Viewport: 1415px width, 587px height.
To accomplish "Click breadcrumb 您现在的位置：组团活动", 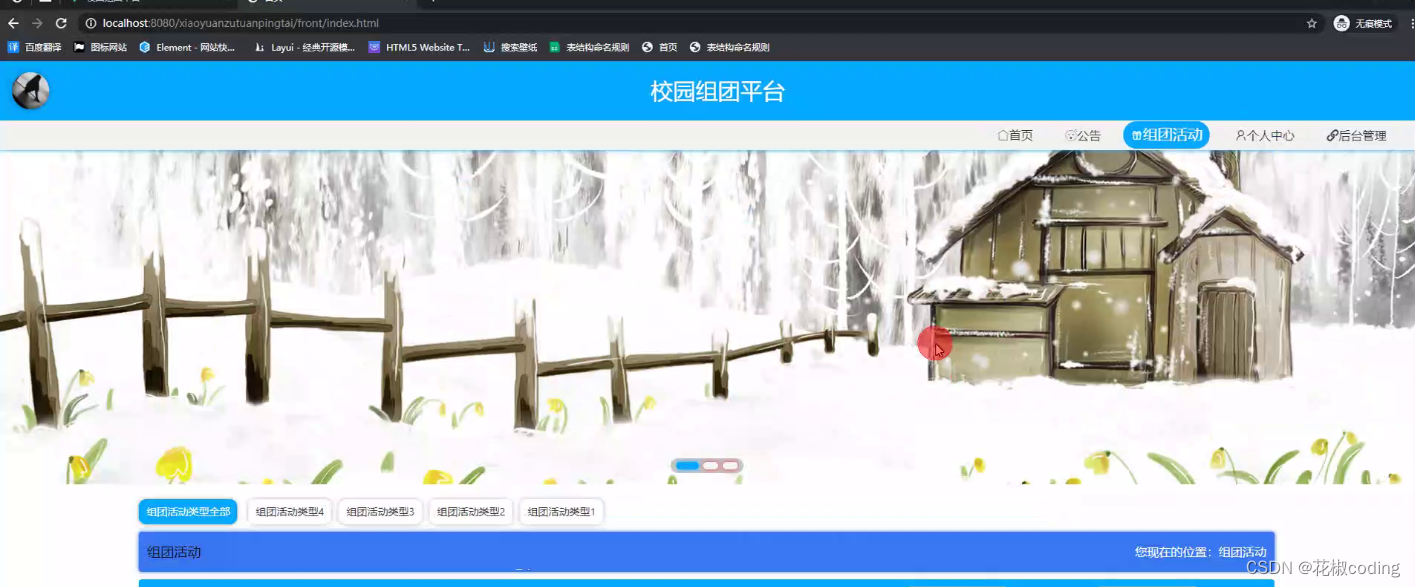I will 1200,552.
